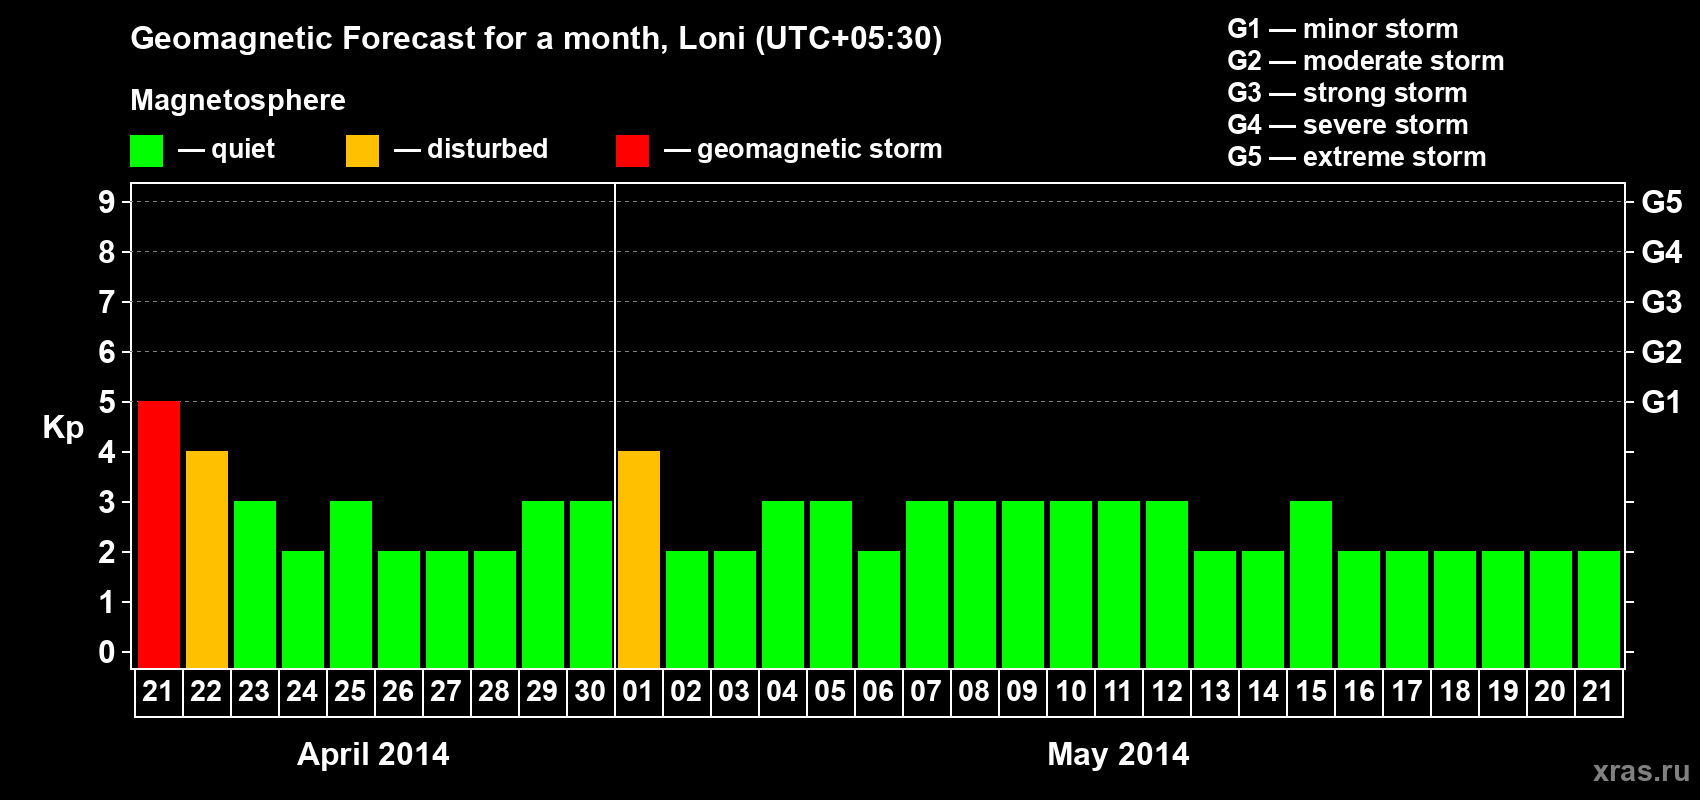This screenshot has height=800, width=1700.
Task: Click the '— disturbed' legend label
Action: 471,149
